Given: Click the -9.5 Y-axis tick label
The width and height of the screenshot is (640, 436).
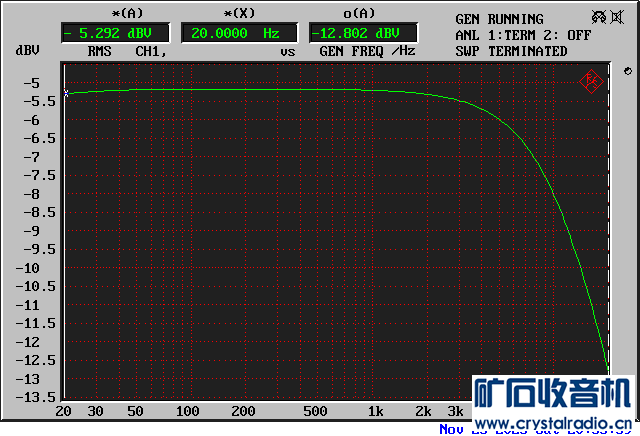Looking at the screenshot, I should coord(39,249).
